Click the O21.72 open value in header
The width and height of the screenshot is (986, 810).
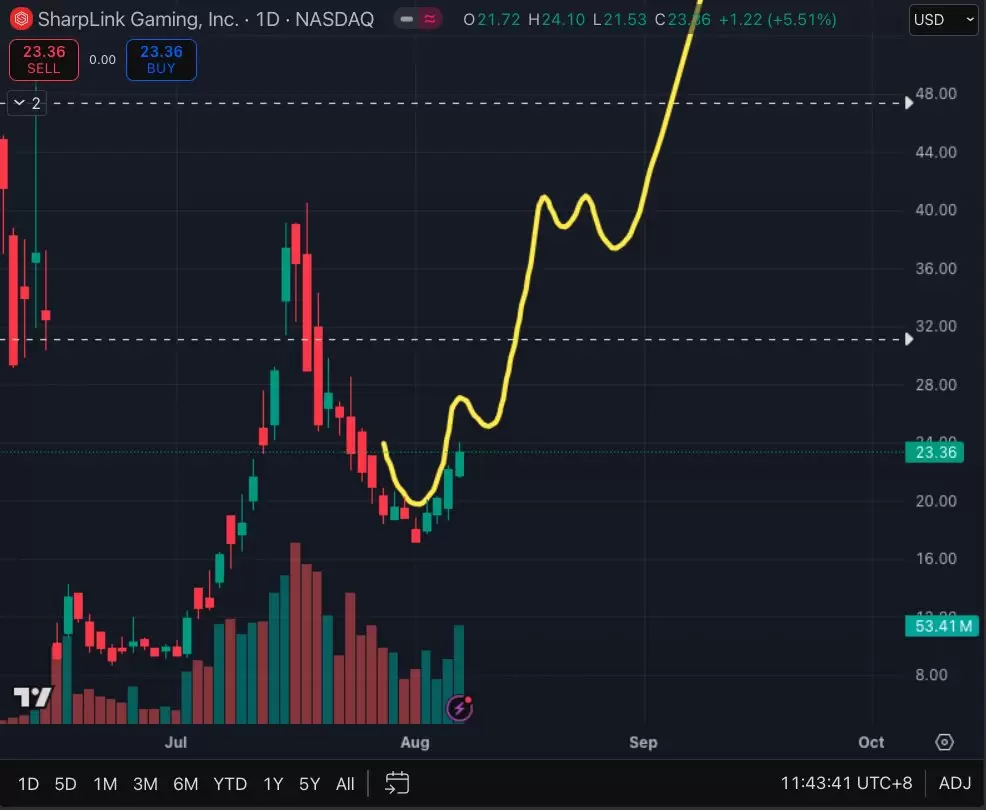[x=492, y=19]
